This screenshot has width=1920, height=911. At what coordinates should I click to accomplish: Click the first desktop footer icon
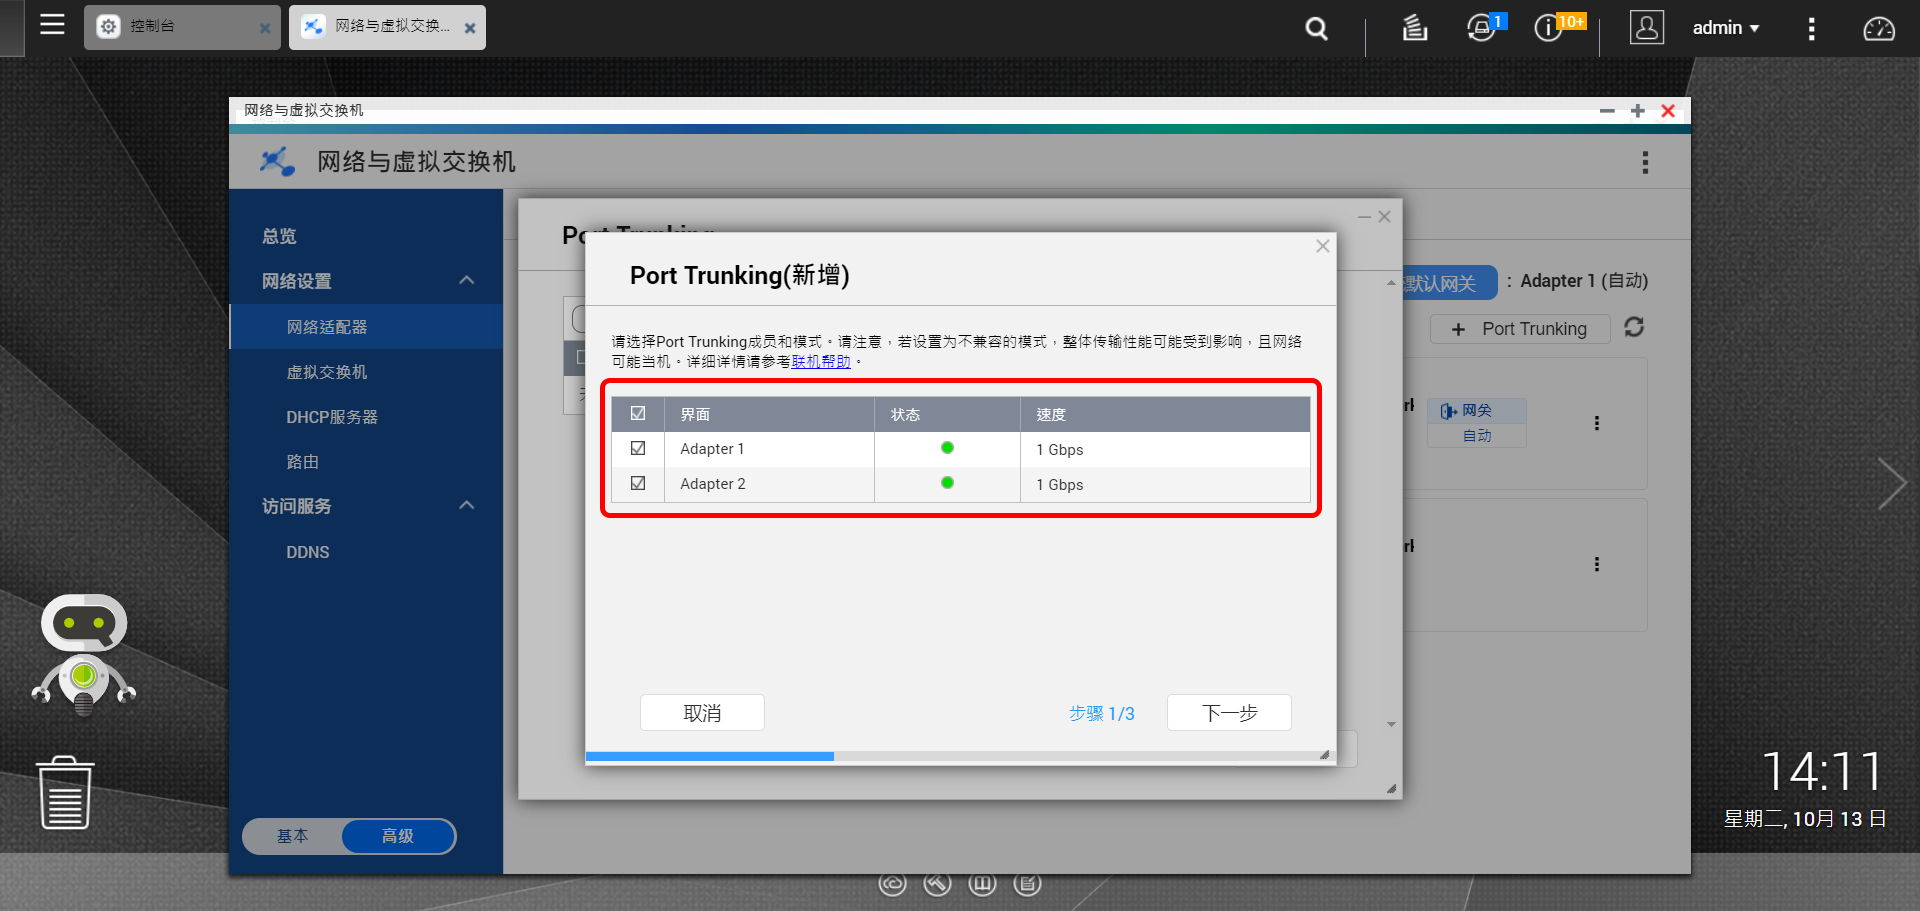(x=892, y=884)
